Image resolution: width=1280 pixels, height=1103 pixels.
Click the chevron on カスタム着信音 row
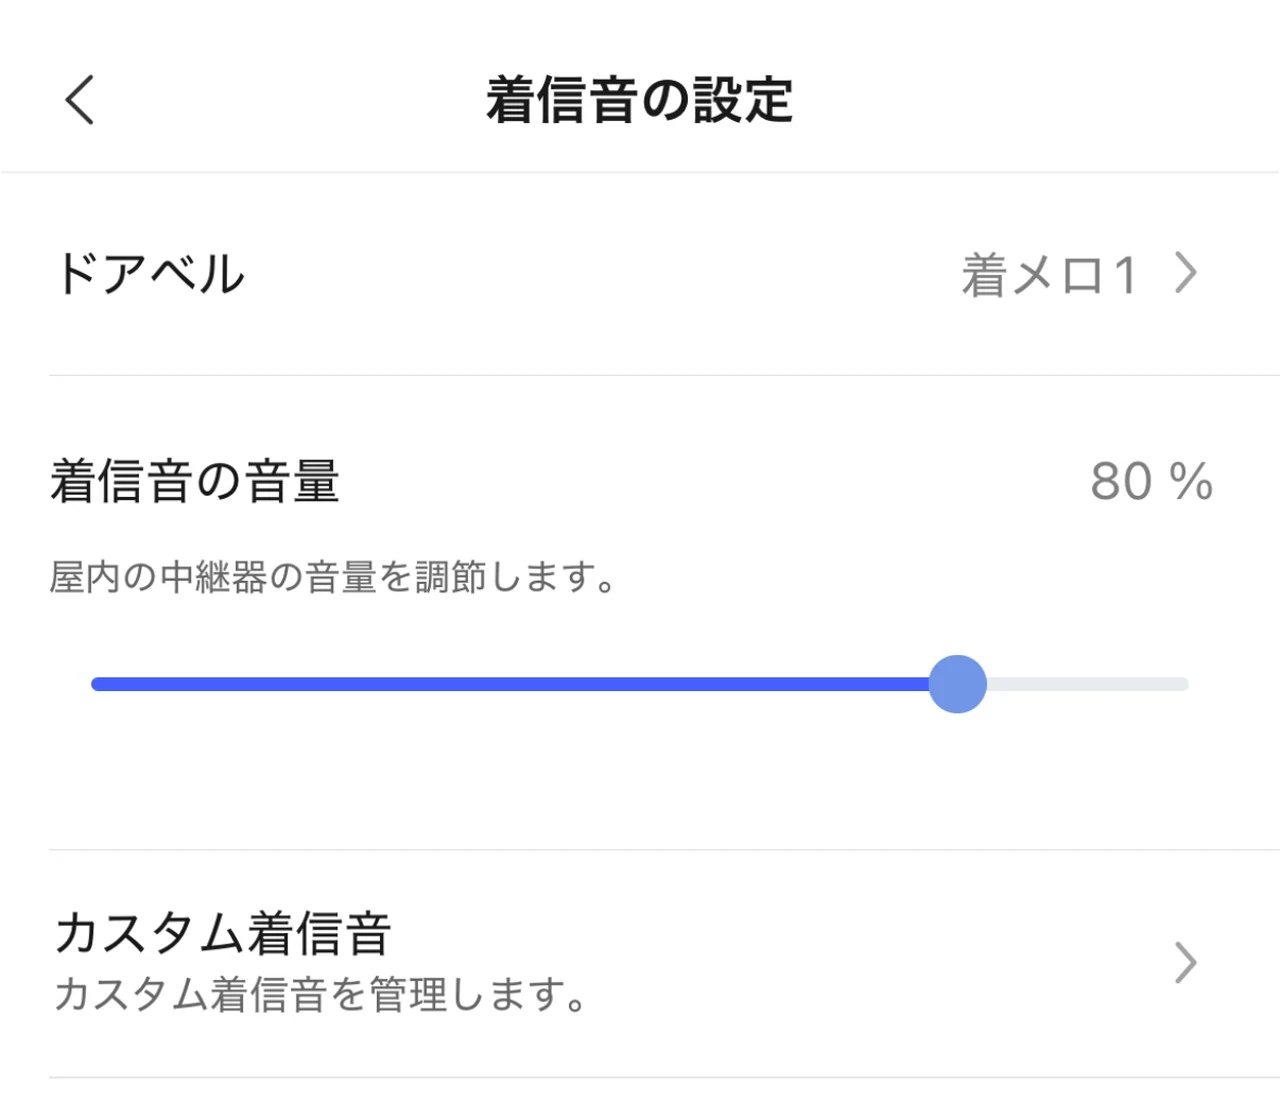(x=1186, y=963)
